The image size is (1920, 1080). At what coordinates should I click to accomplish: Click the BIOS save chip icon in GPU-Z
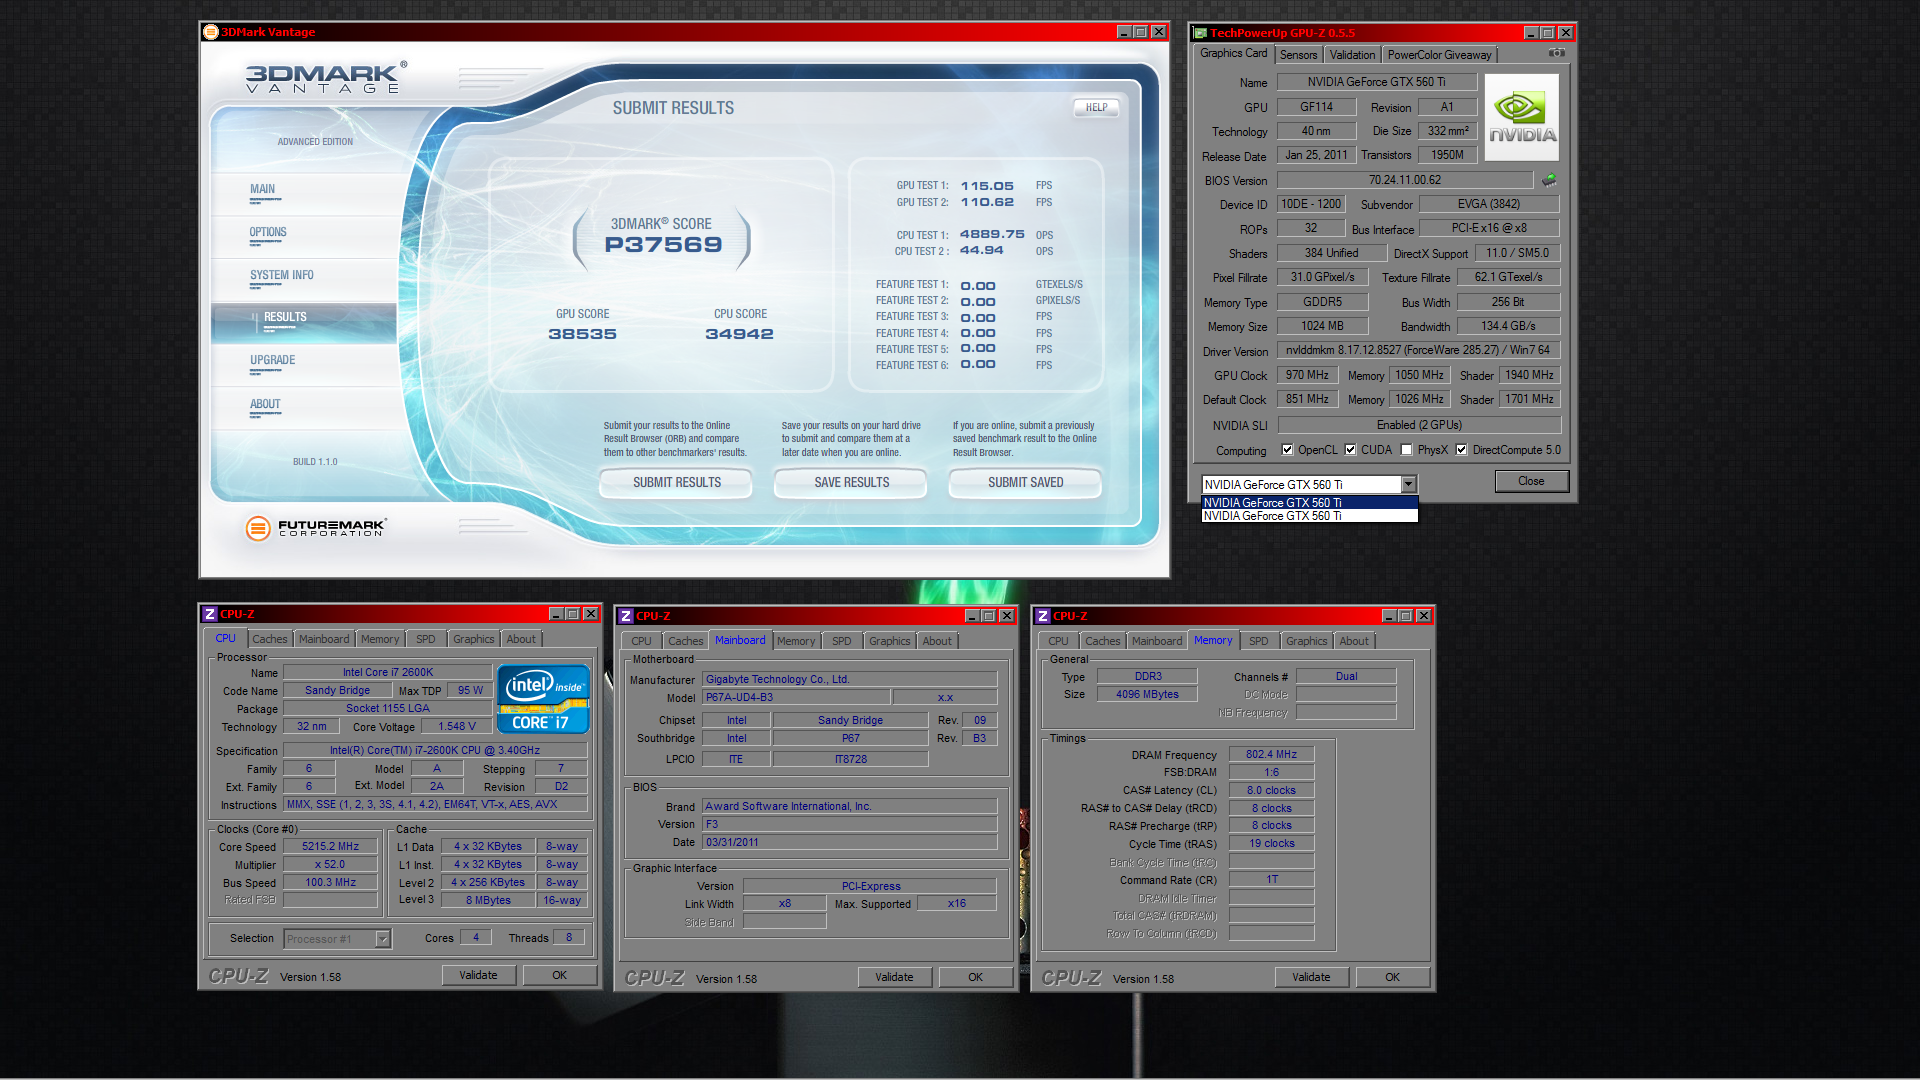click(x=1549, y=180)
